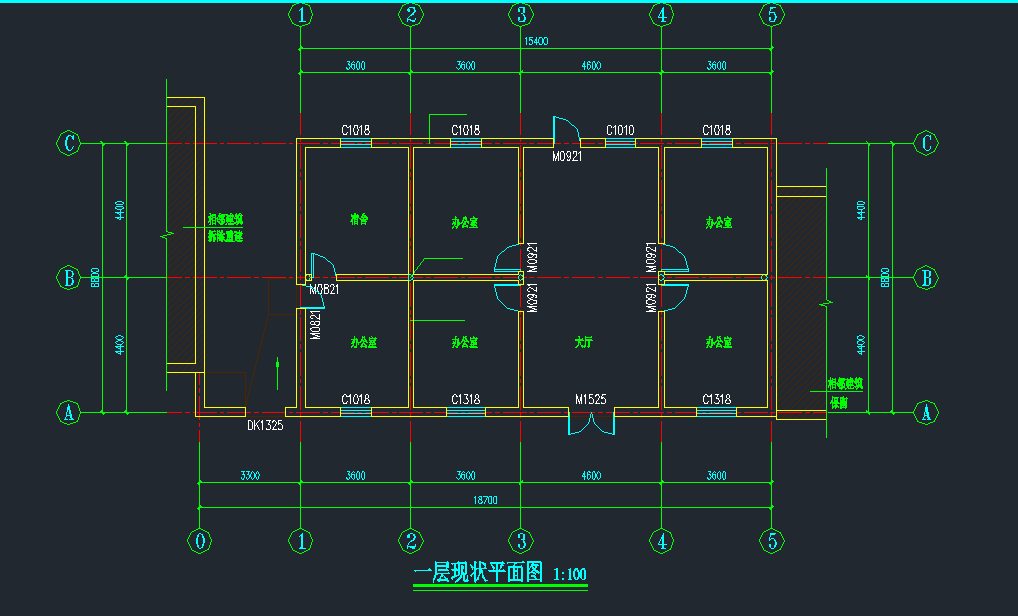This screenshot has height=616, width=1018.
Task: Select axis bubble 4 at top
Action: click(660, 14)
